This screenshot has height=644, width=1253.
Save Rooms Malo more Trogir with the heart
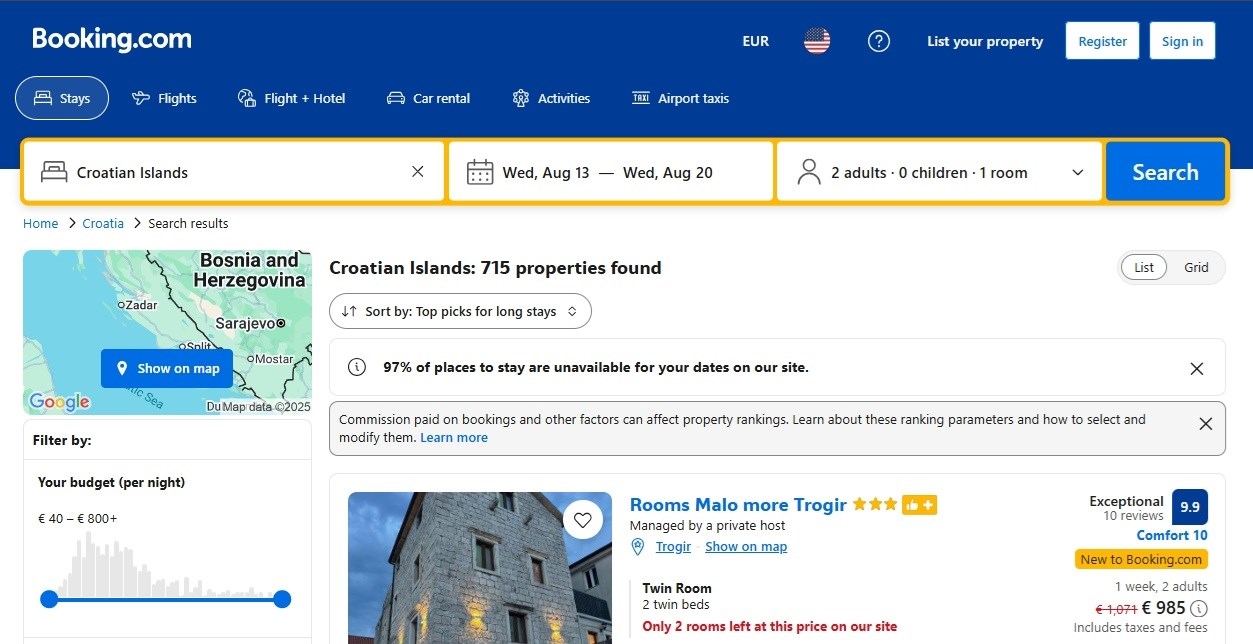[x=583, y=520]
